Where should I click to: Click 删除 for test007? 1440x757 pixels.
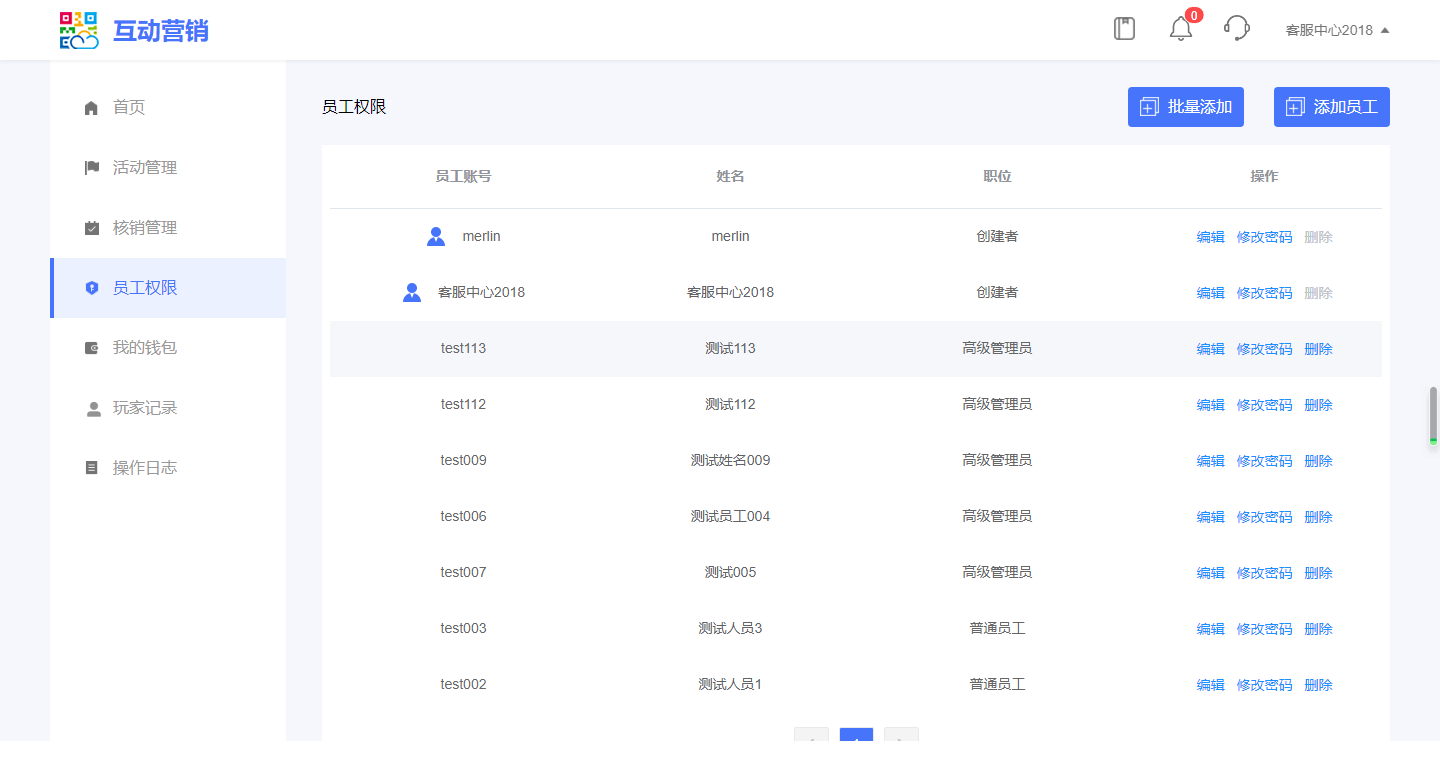[x=1319, y=573]
